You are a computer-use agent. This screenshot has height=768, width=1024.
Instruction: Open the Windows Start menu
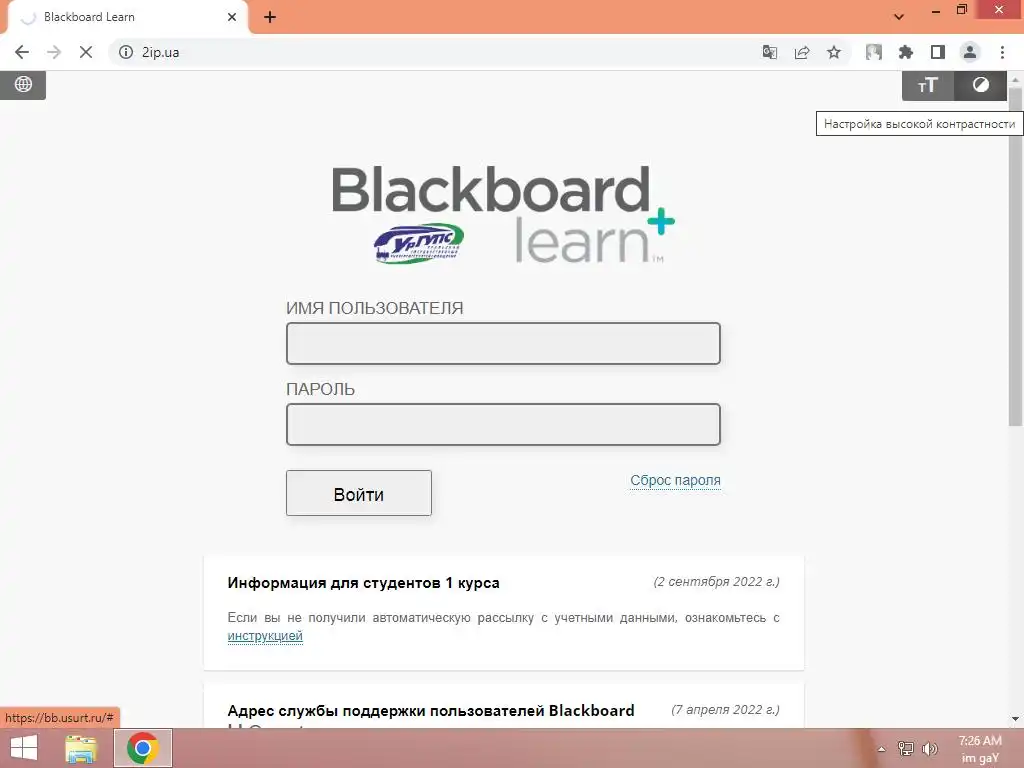click(24, 748)
